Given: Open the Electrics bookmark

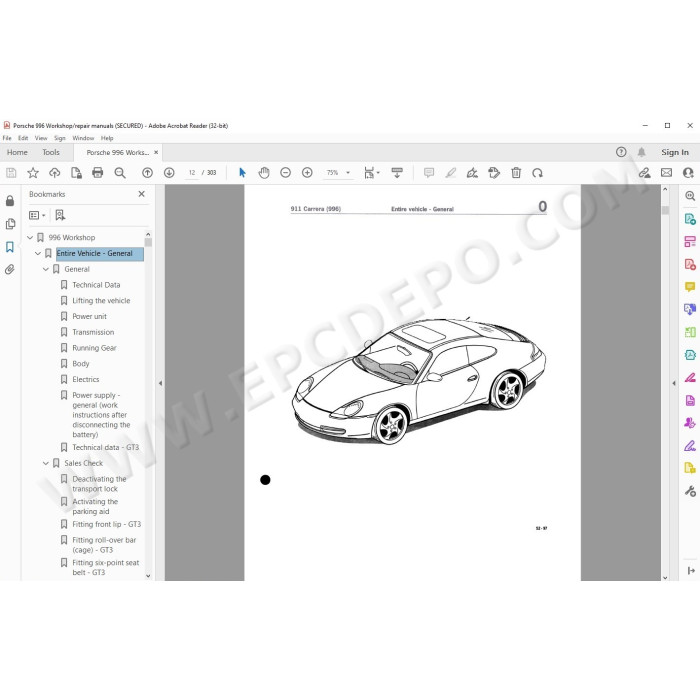Looking at the screenshot, I should pos(86,379).
